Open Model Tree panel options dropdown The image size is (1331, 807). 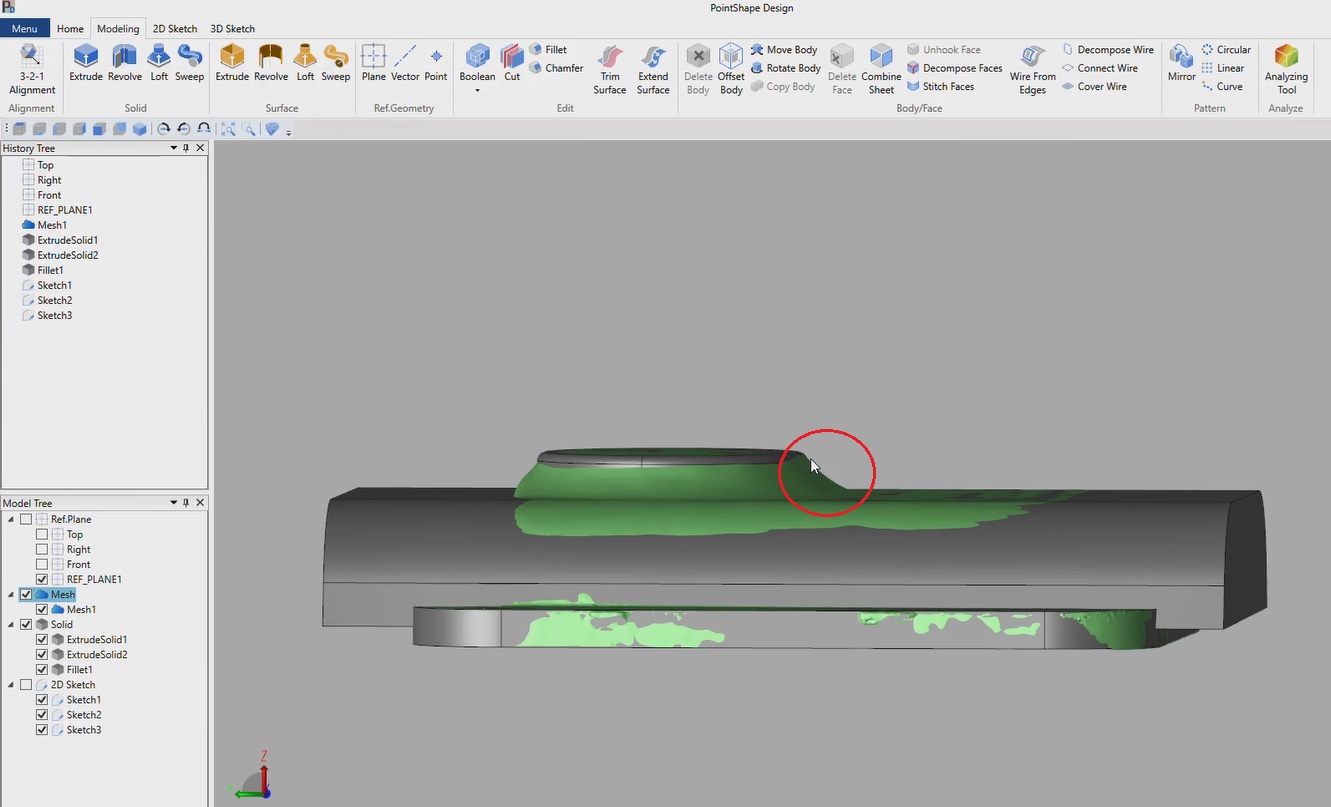(174, 503)
